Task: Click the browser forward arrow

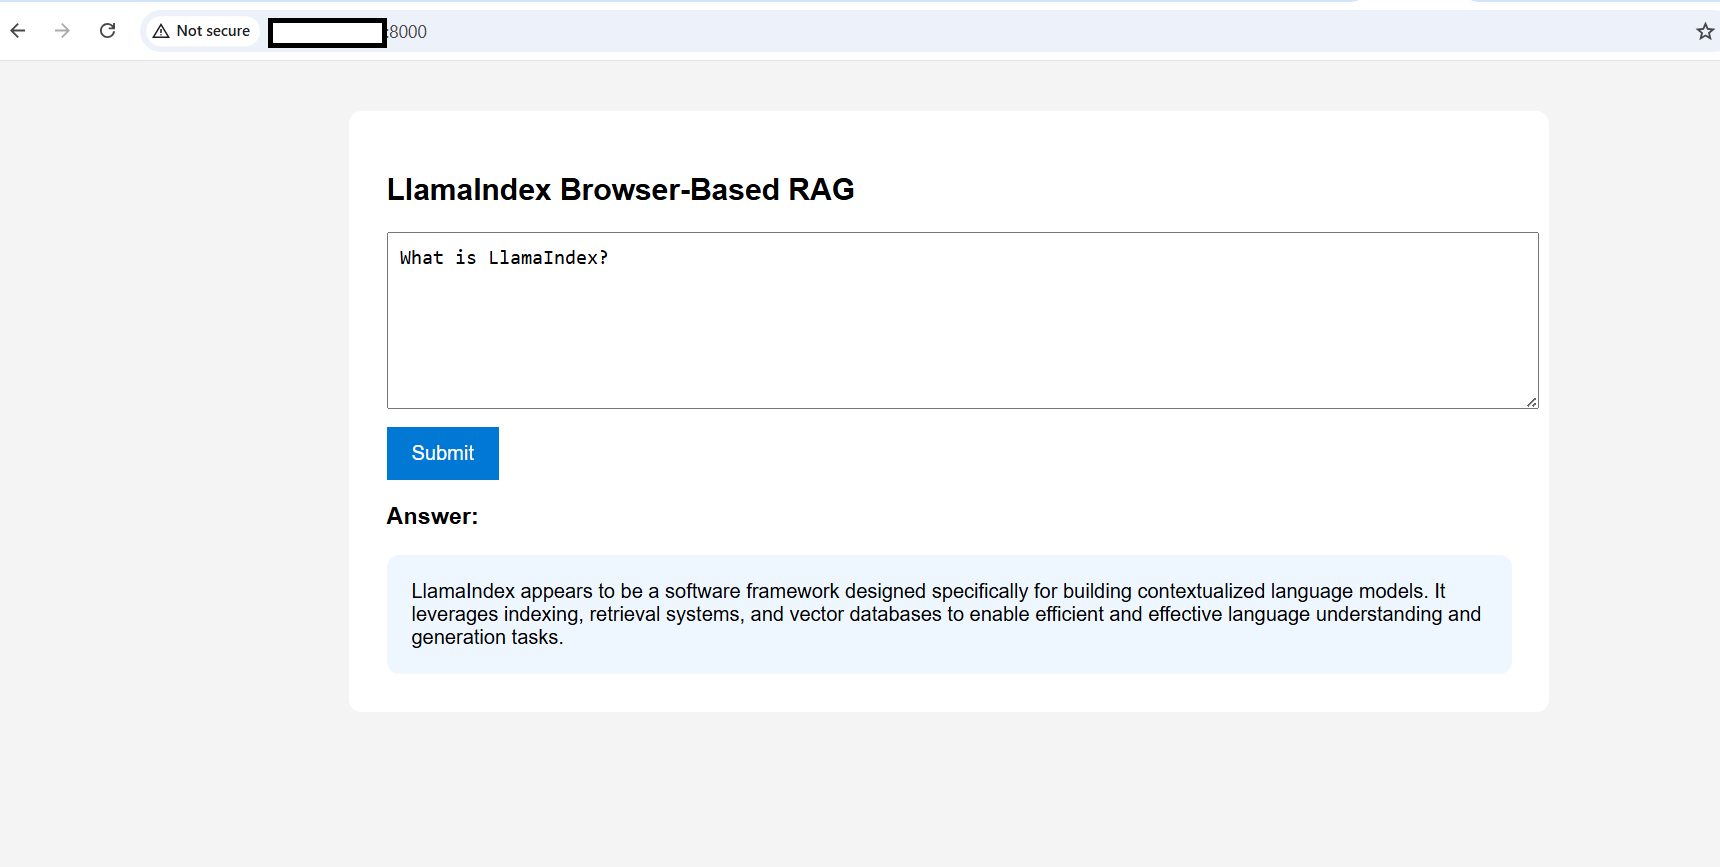Action: coord(62,31)
